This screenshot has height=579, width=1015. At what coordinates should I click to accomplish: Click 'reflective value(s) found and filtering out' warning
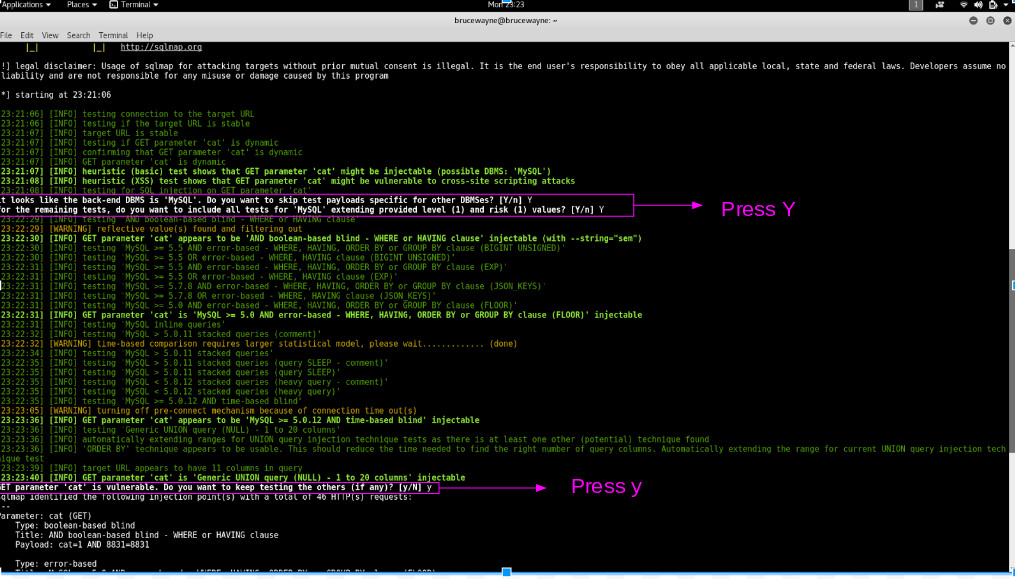(x=151, y=229)
